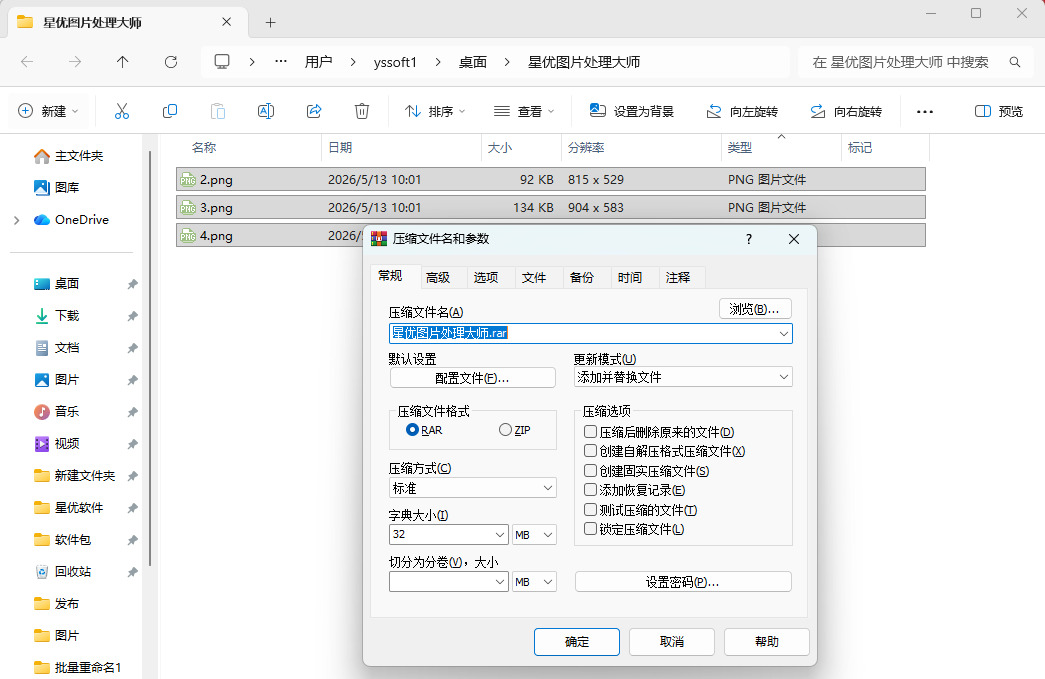Select the 3.png file row
1045x679 pixels.
(550, 207)
